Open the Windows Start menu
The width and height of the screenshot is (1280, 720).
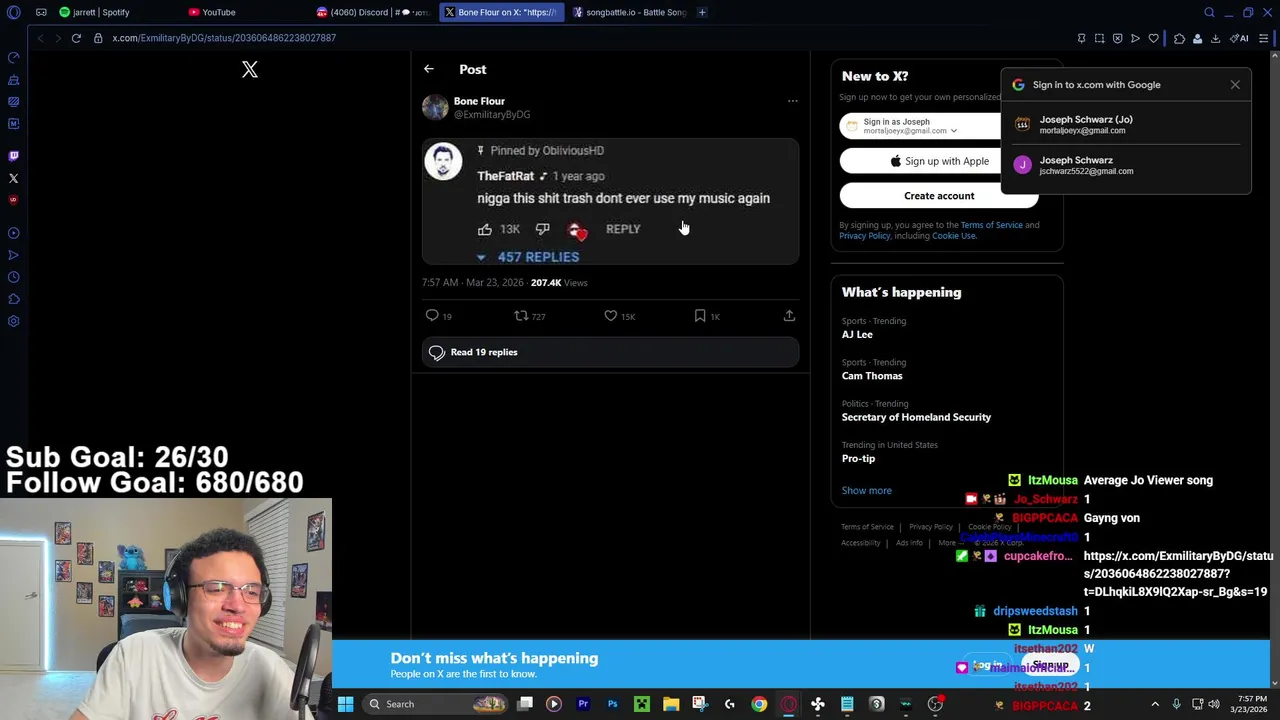[x=345, y=704]
